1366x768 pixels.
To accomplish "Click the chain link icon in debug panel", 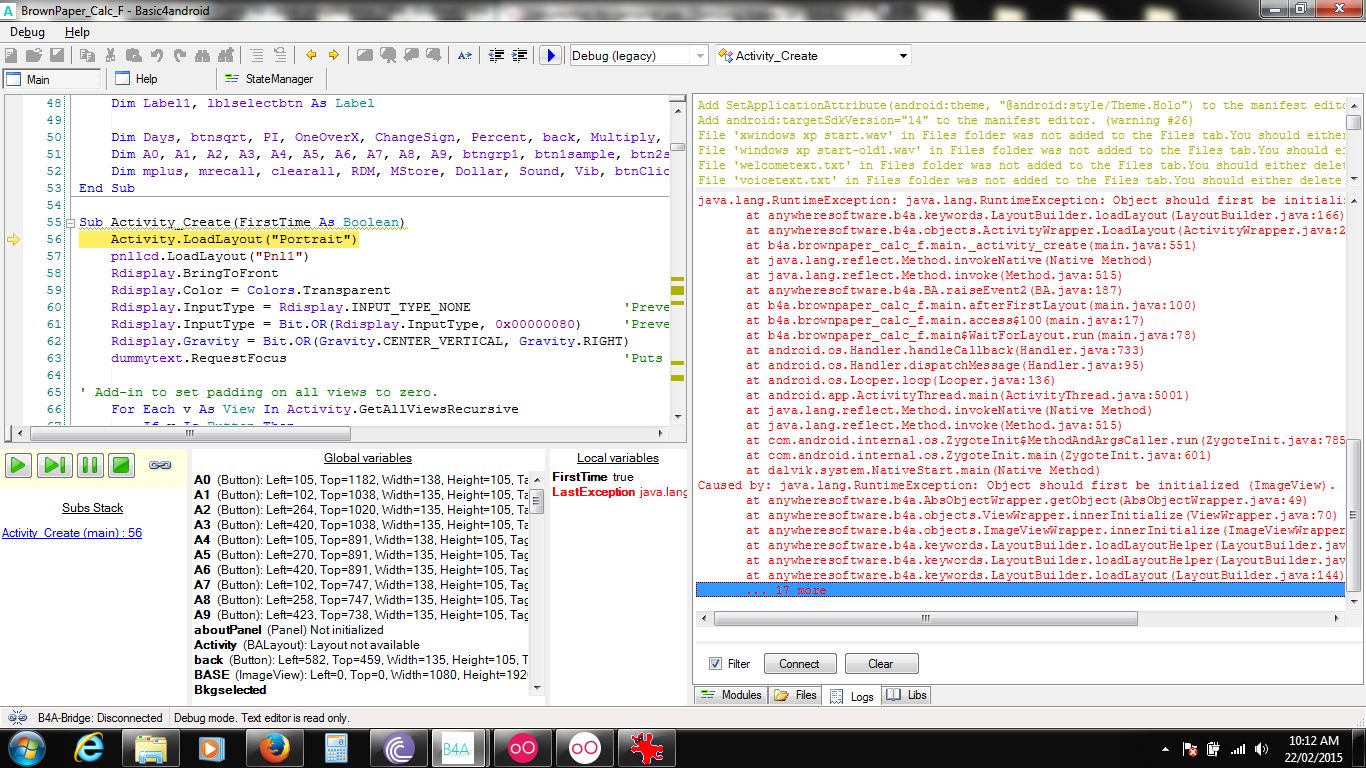I will pos(160,465).
